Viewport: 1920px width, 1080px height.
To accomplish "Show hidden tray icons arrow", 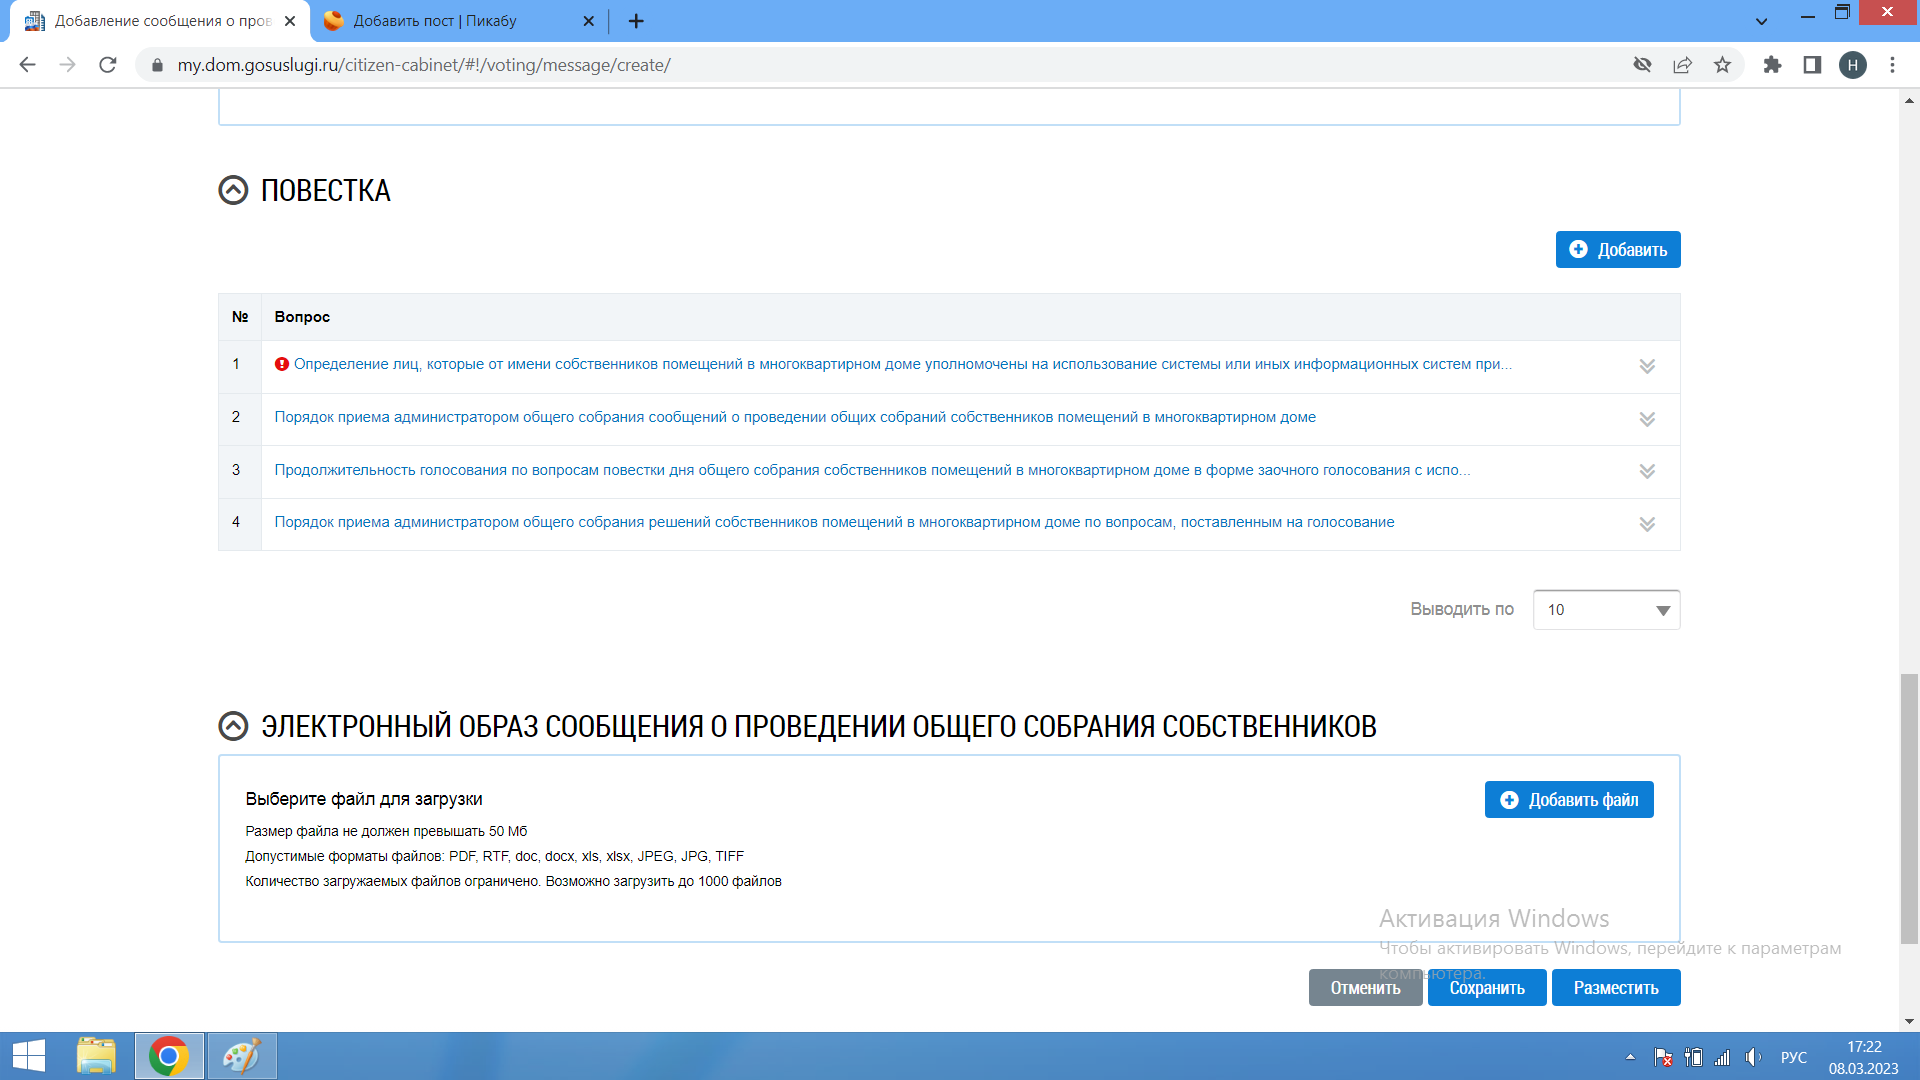I will click(1631, 1057).
